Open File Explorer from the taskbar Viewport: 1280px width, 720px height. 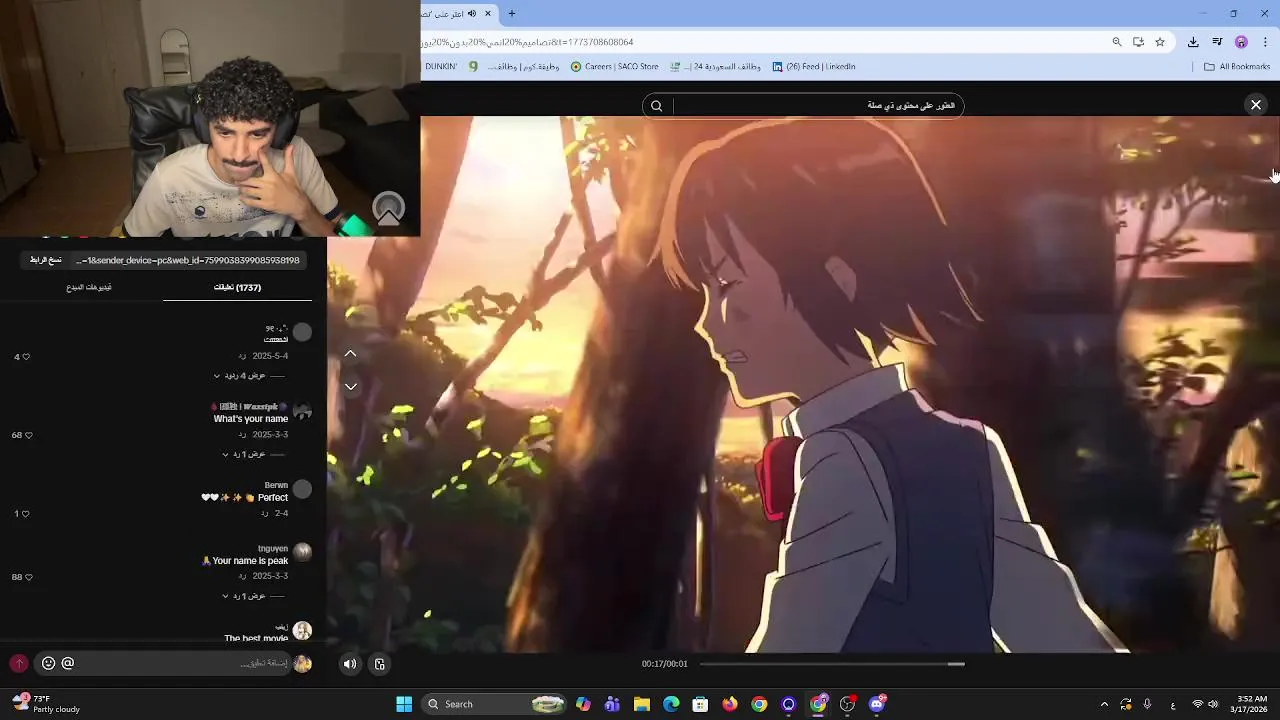tap(642, 704)
